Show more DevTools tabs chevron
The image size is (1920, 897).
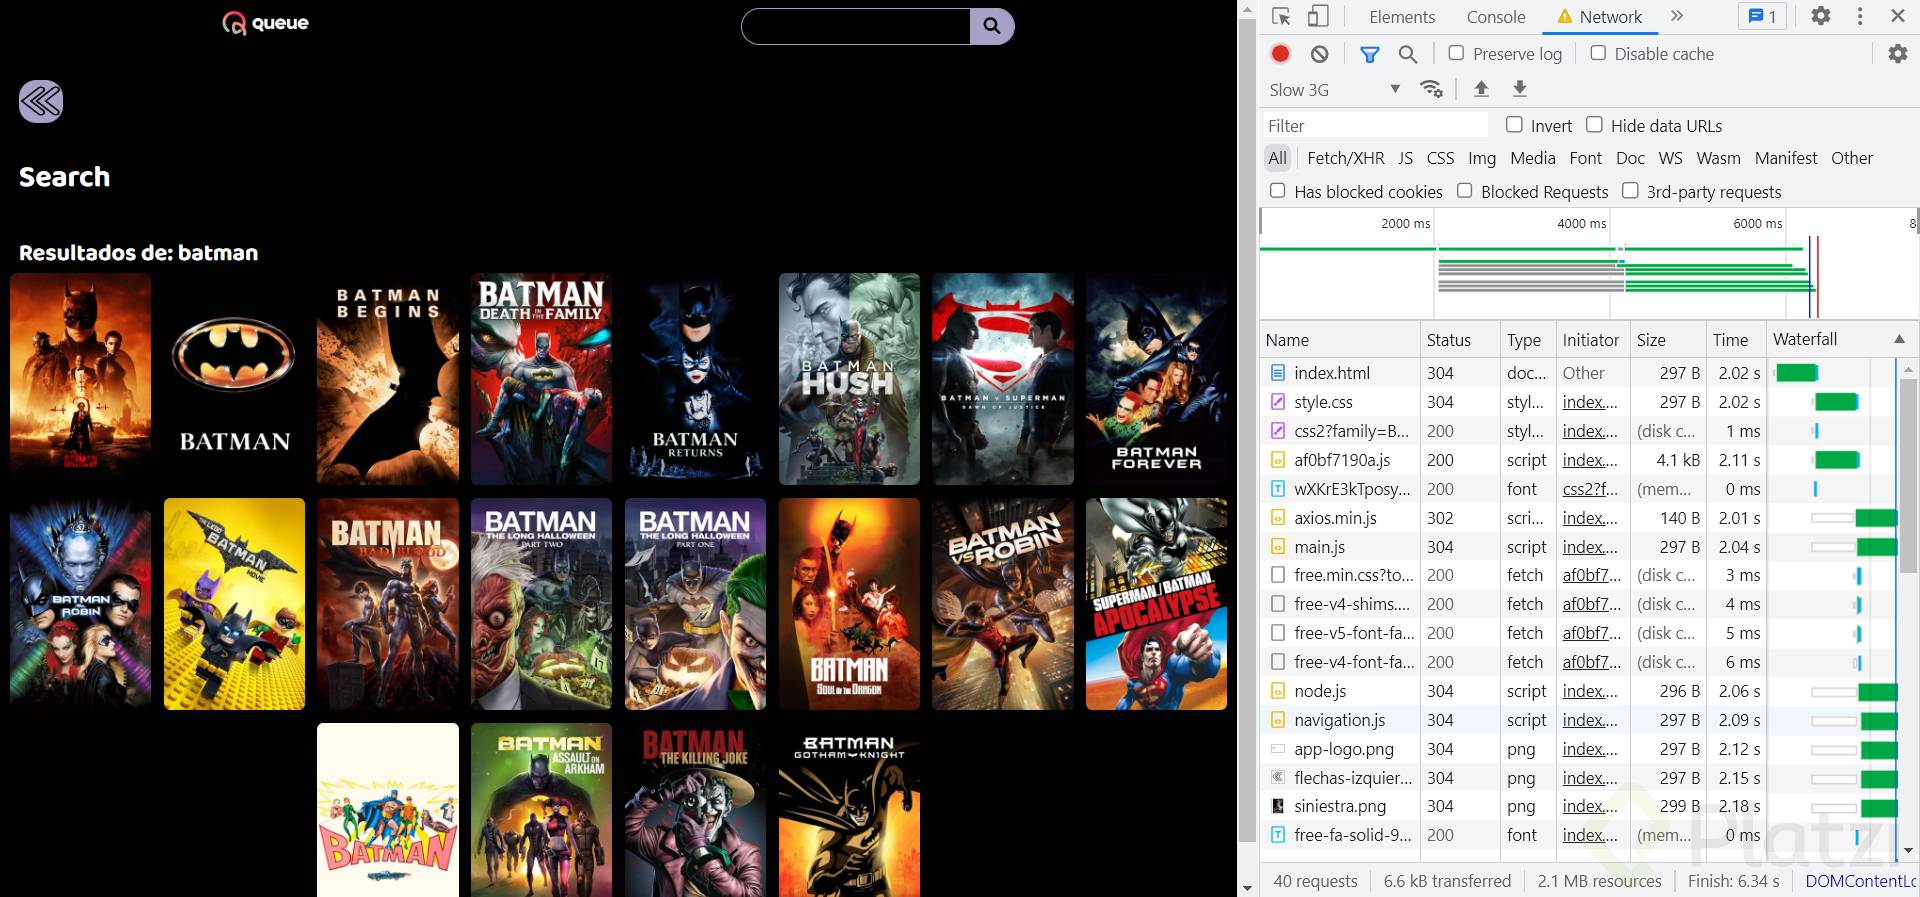click(1677, 16)
